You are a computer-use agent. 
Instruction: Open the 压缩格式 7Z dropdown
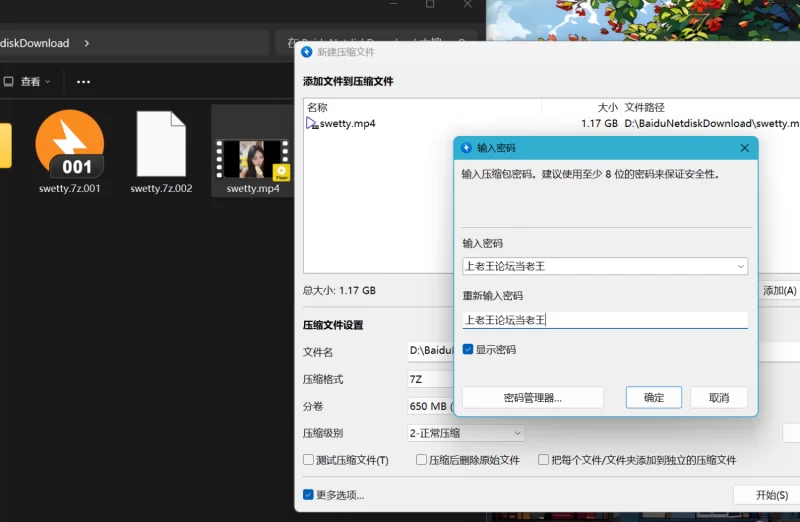pos(431,379)
